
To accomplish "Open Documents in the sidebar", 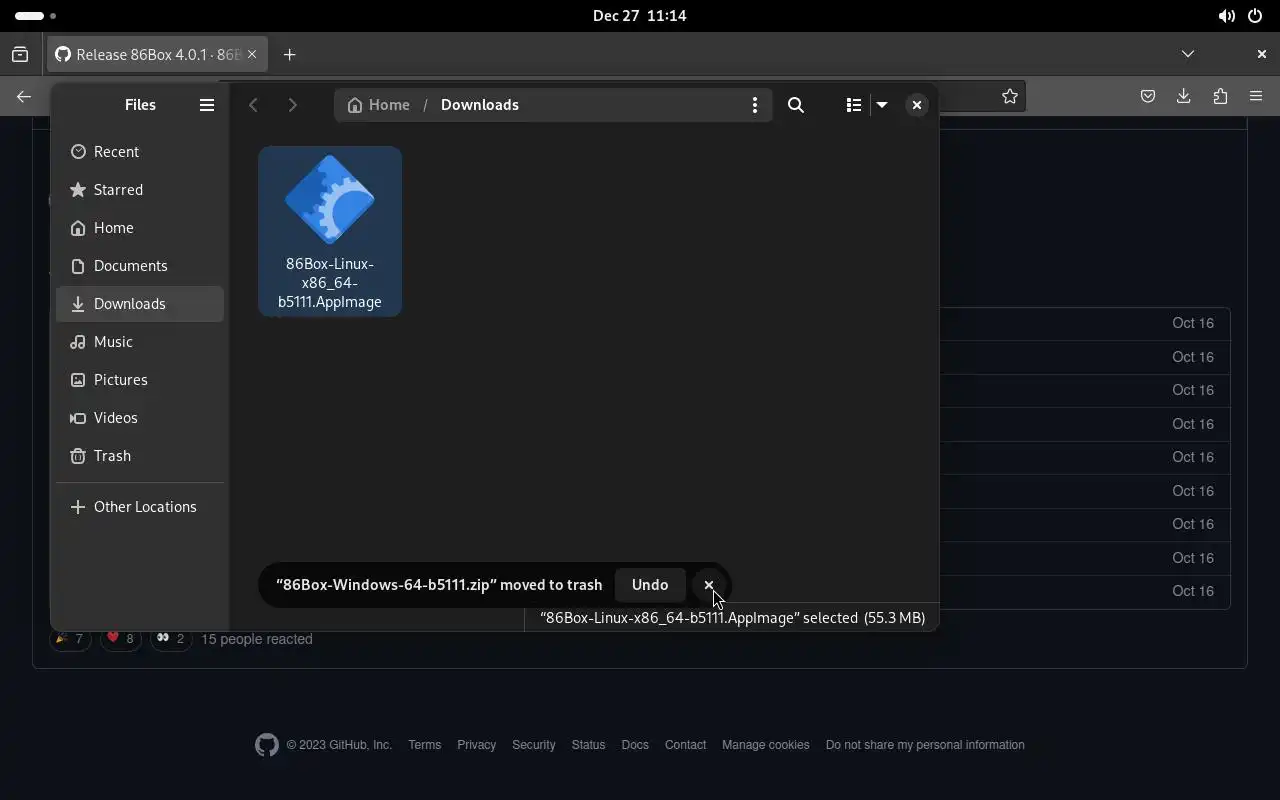I will tap(140, 266).
